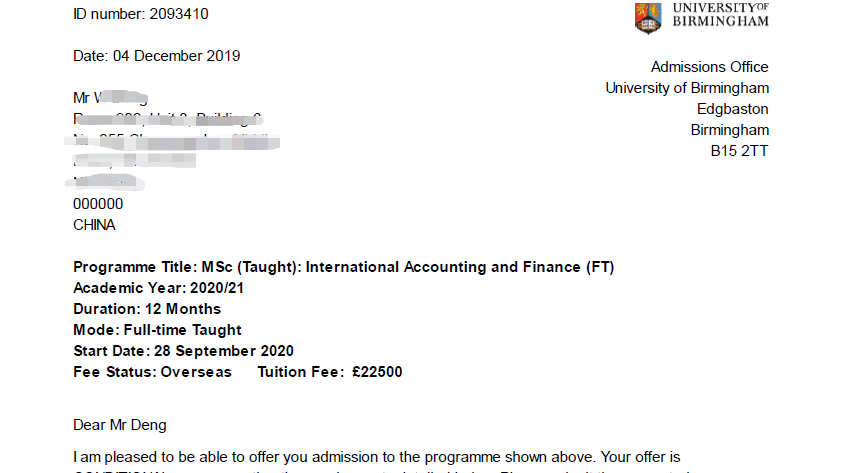Click the University of Birmingham address line
The height and width of the screenshot is (473, 845).
point(687,88)
